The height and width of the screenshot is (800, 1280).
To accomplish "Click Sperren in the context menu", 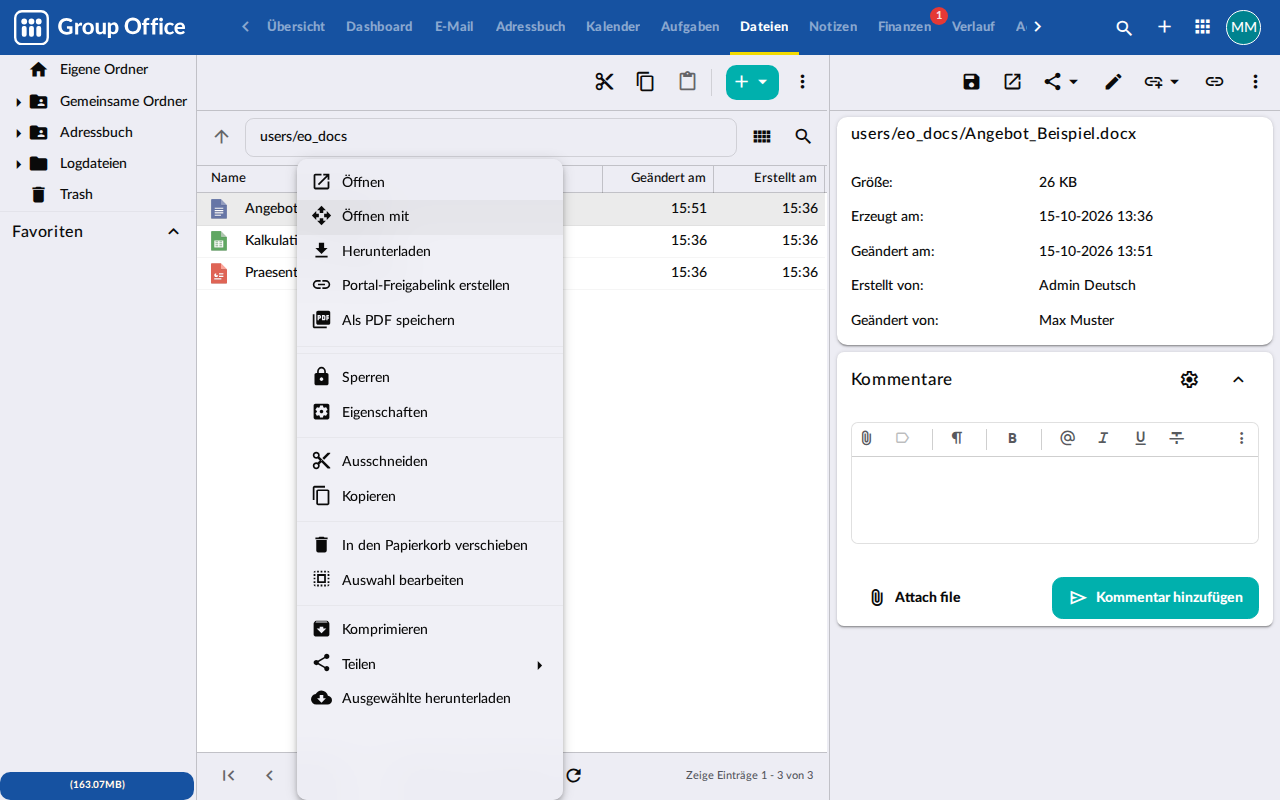I will (x=430, y=377).
